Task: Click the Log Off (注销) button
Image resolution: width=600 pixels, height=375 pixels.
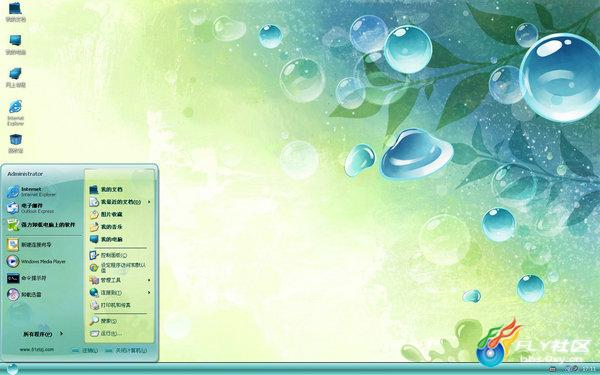Action: click(85, 350)
